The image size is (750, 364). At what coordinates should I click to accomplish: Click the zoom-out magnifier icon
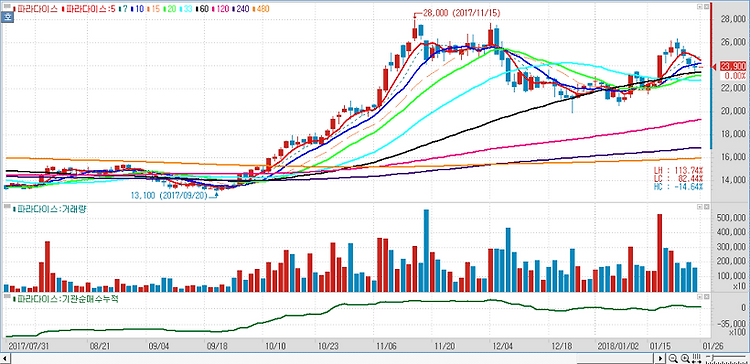673,358
